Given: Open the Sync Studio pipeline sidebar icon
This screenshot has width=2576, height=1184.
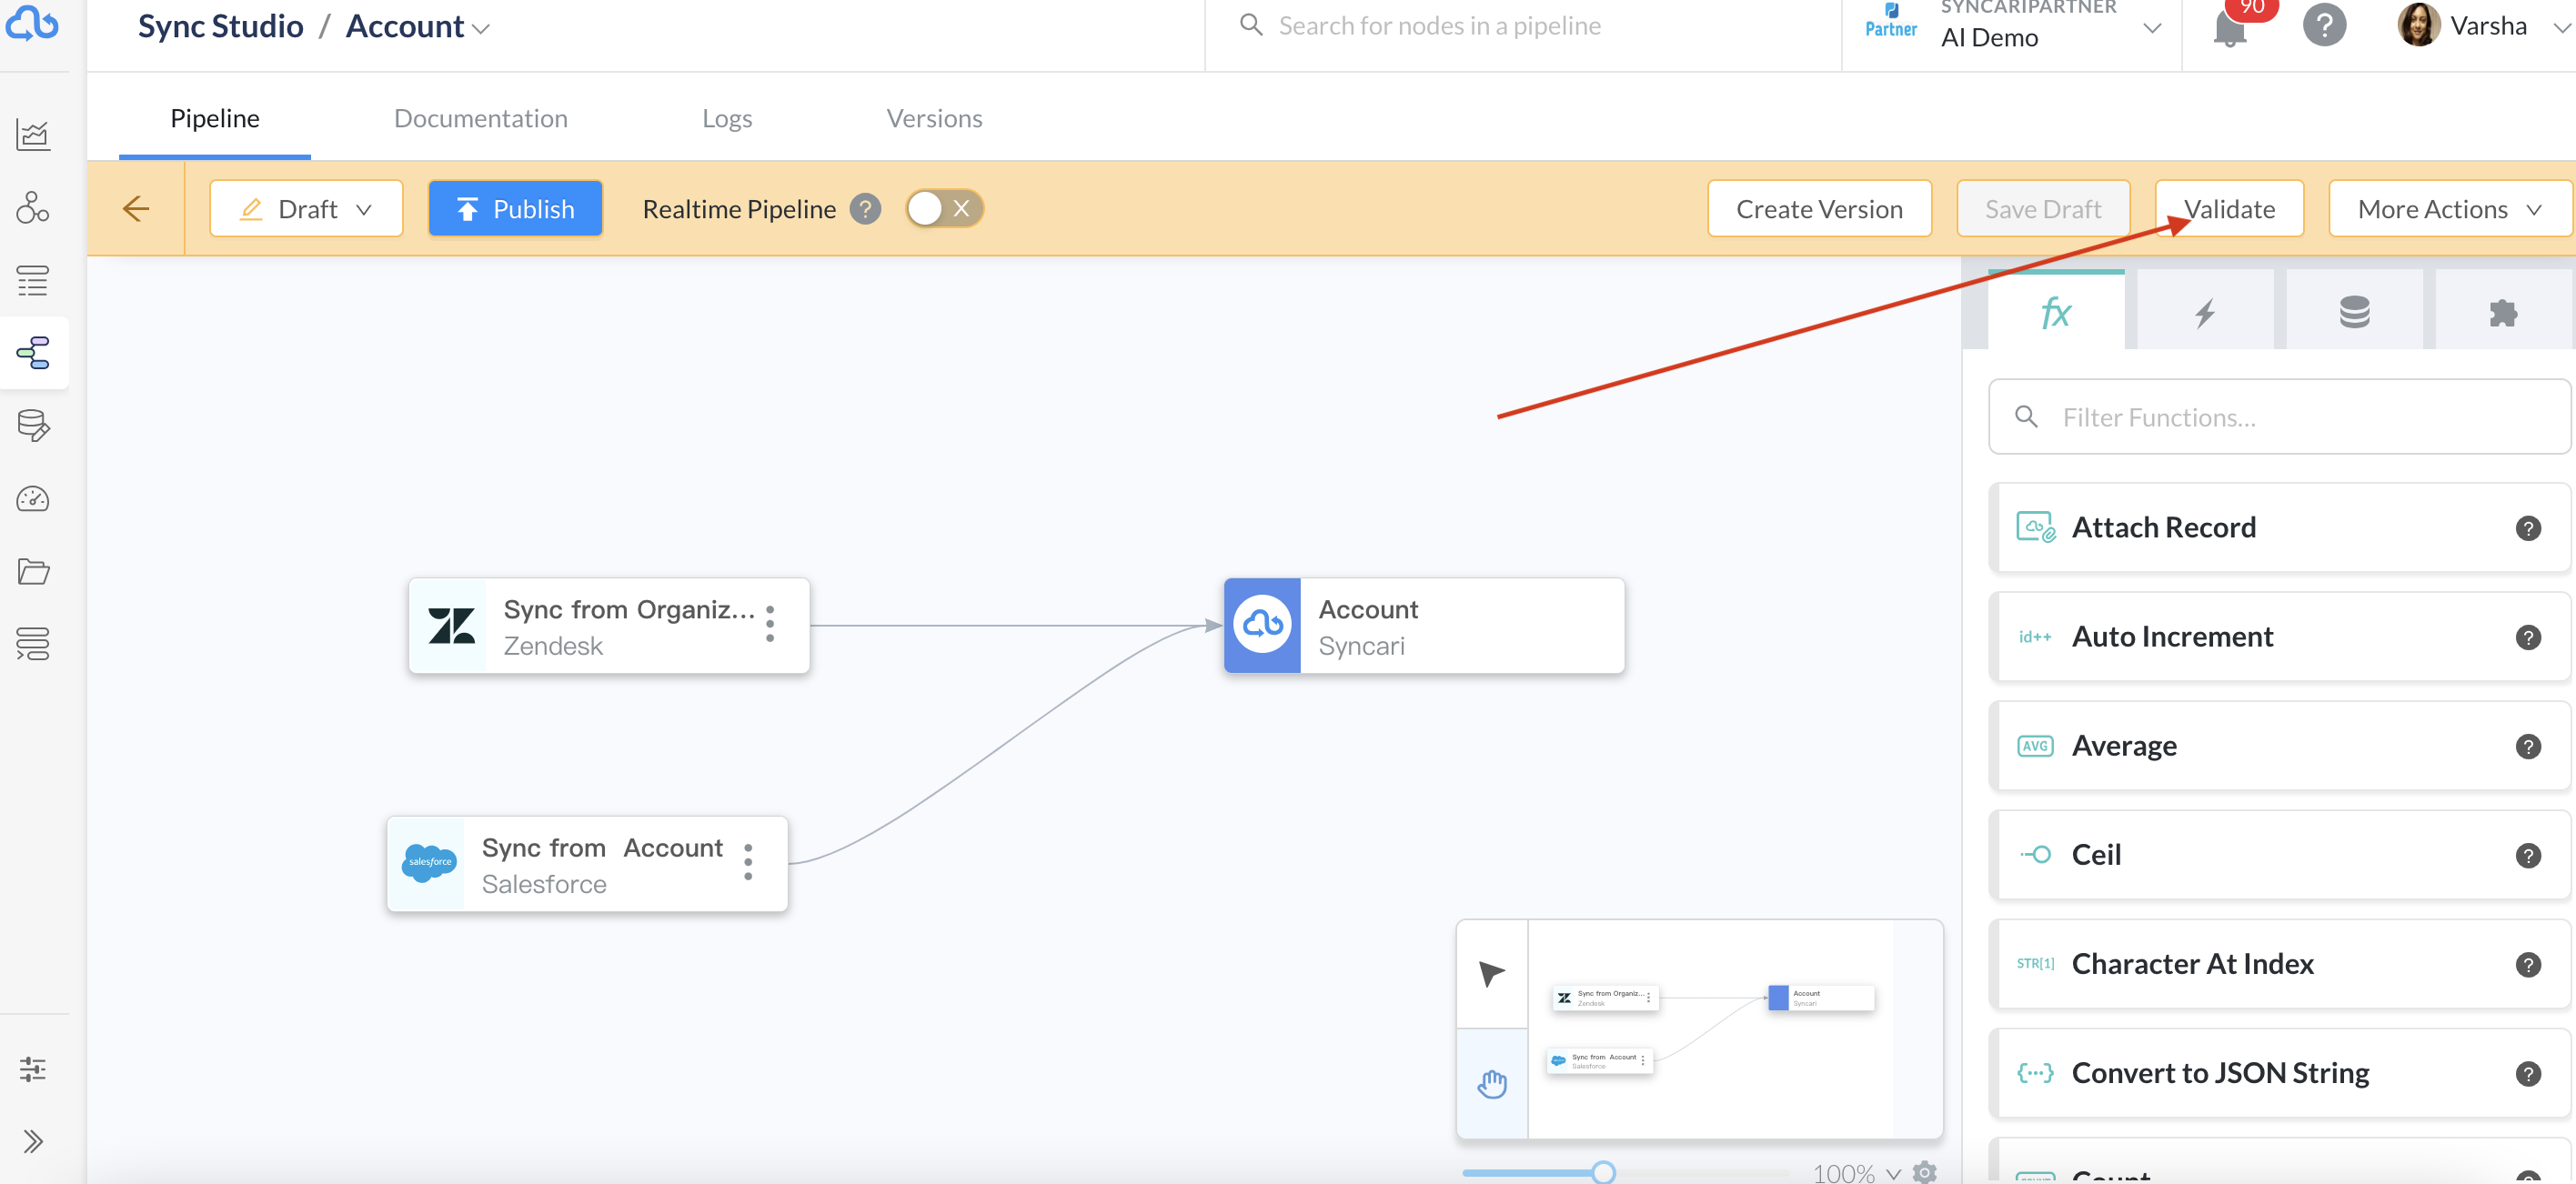Looking at the screenshot, I should pos(33,353).
